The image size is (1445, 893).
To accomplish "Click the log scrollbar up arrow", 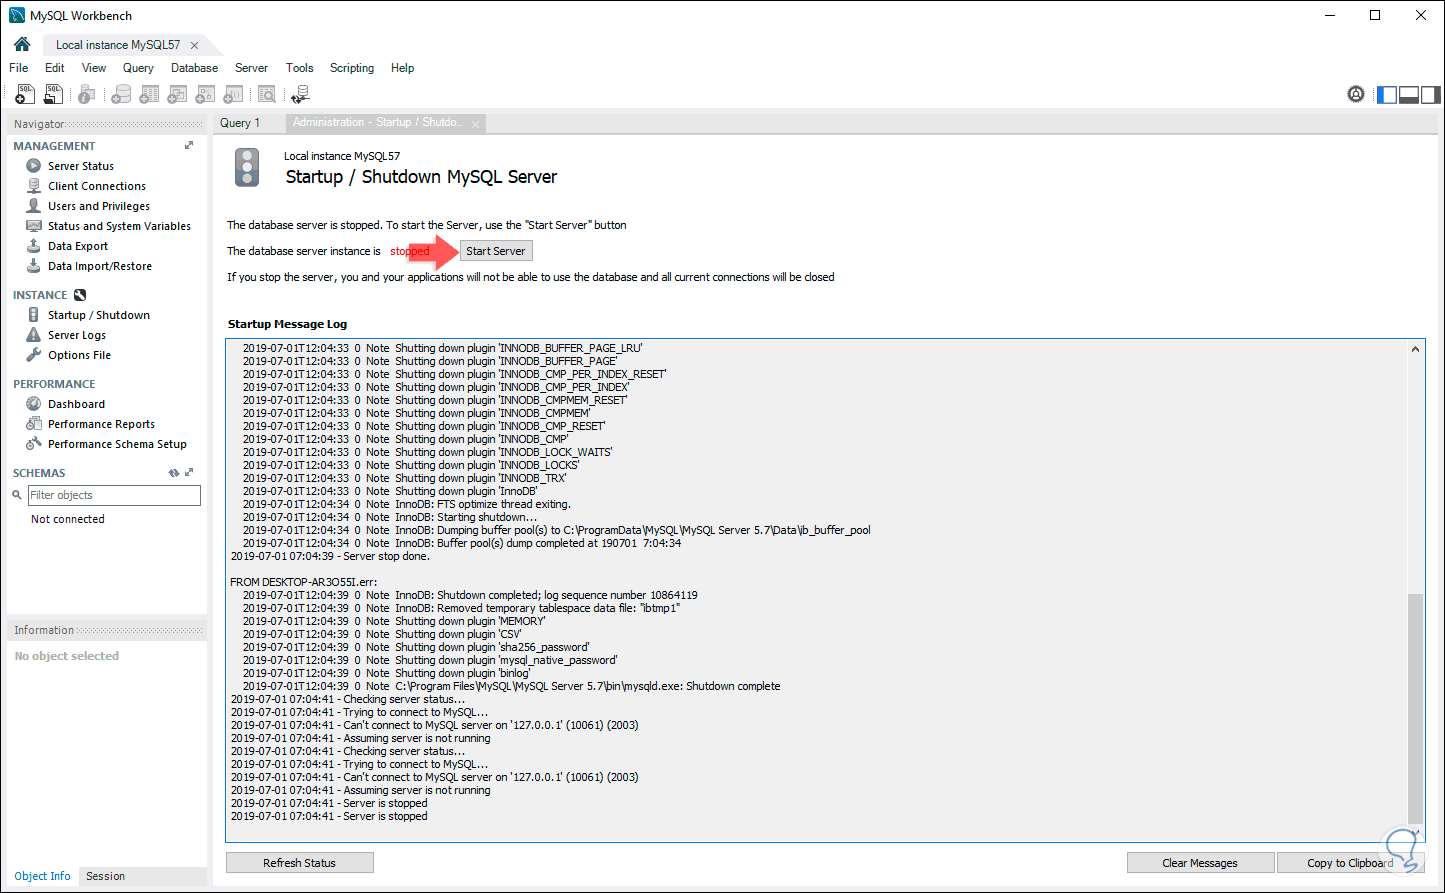I will [1415, 349].
